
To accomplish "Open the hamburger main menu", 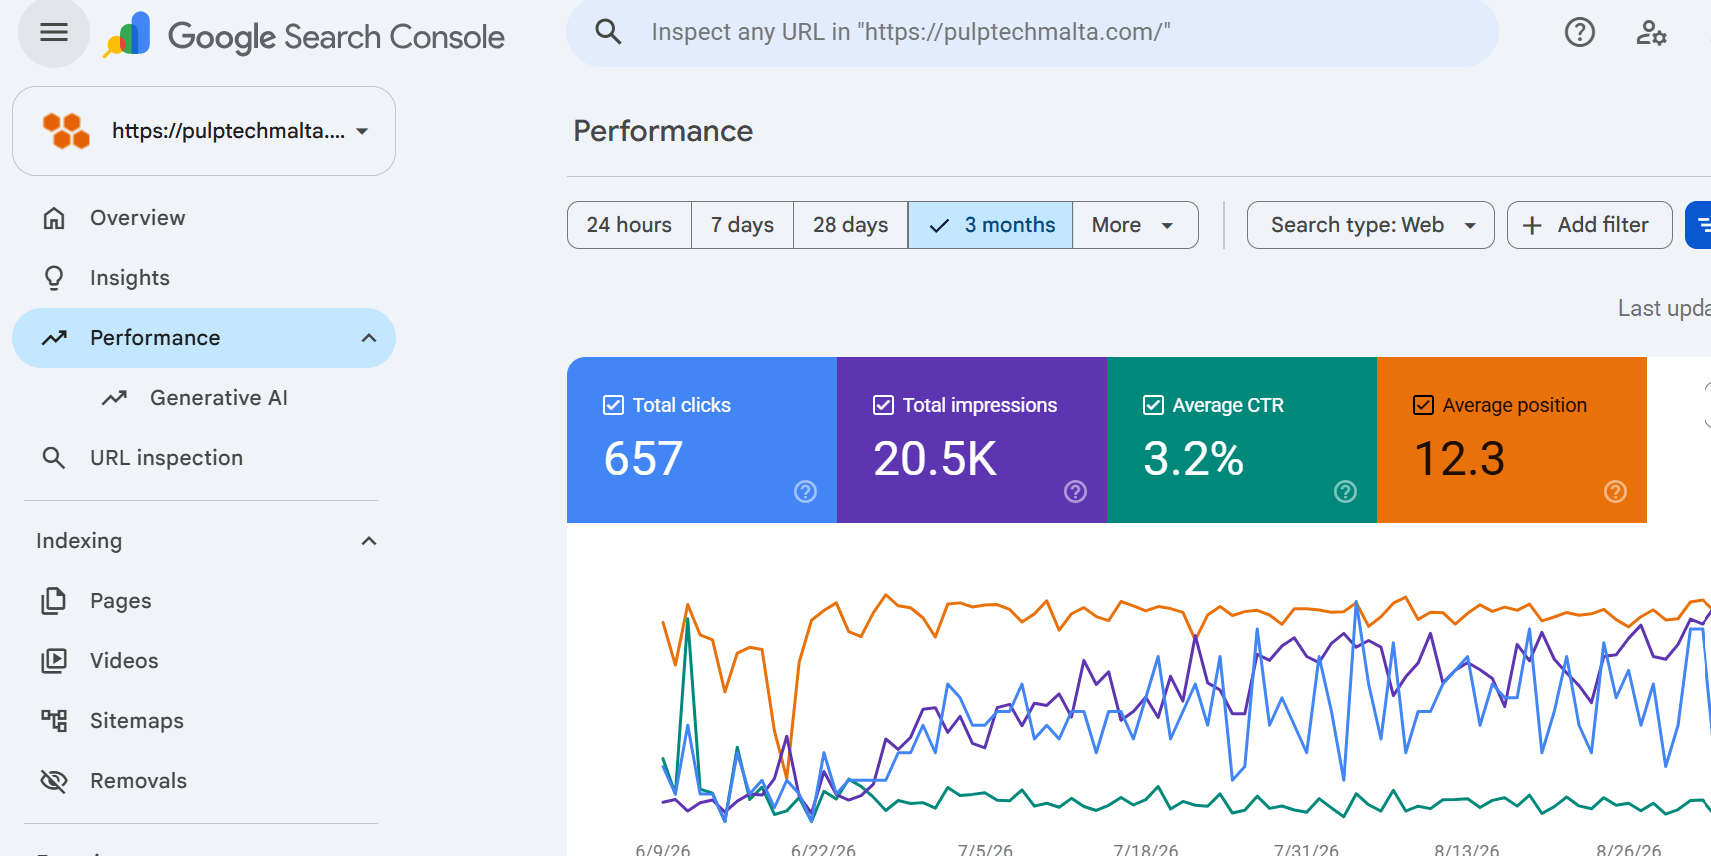I will point(54,33).
